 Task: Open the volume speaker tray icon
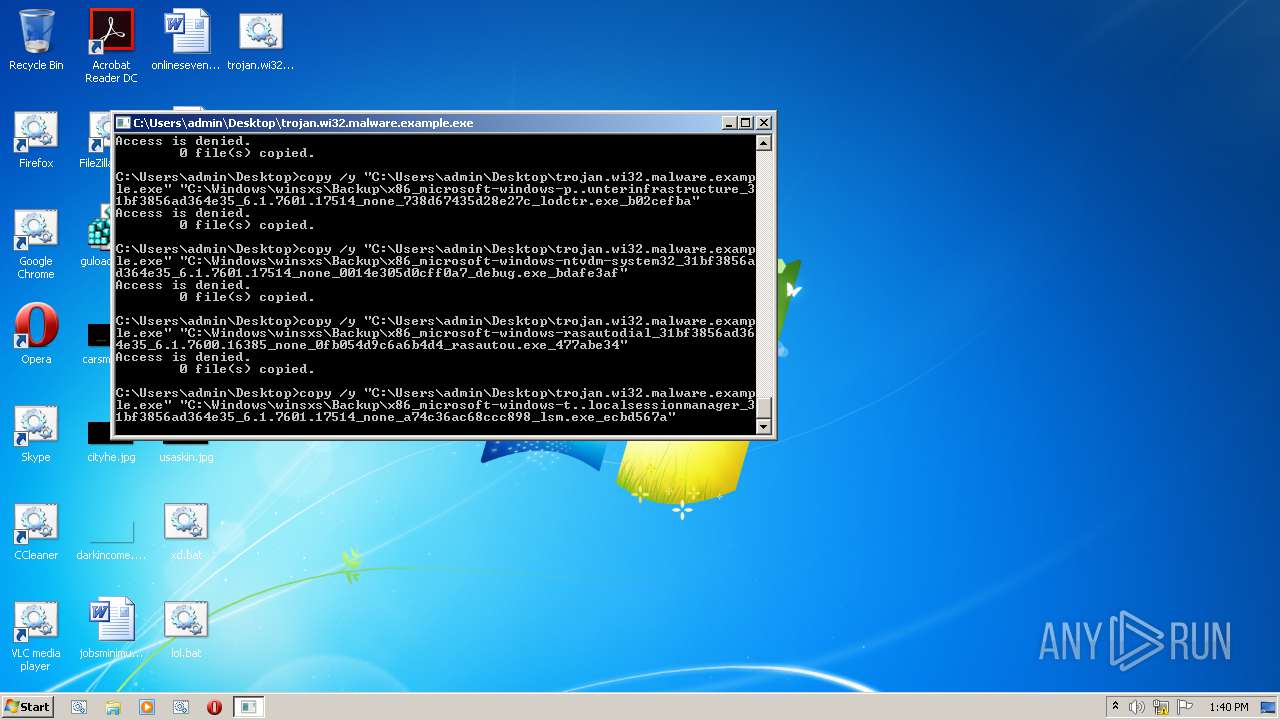[x=1137, y=707]
